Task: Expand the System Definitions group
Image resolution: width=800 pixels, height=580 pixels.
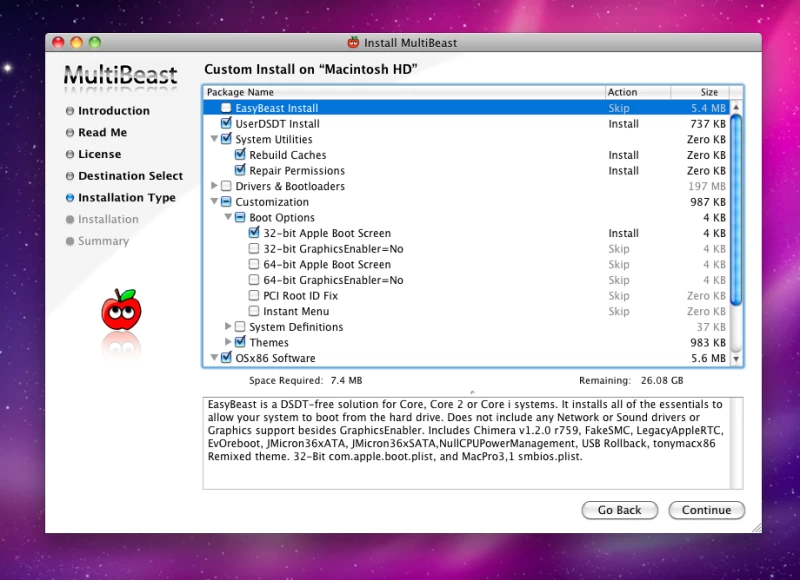Action: click(228, 327)
